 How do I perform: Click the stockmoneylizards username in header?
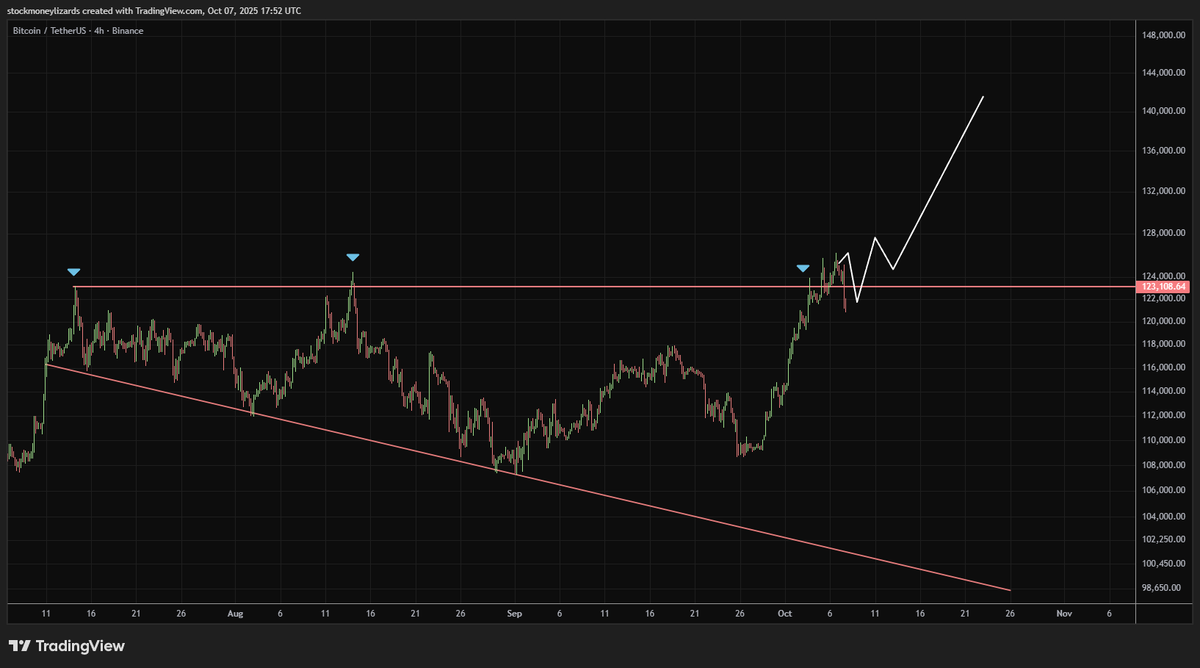click(x=43, y=10)
